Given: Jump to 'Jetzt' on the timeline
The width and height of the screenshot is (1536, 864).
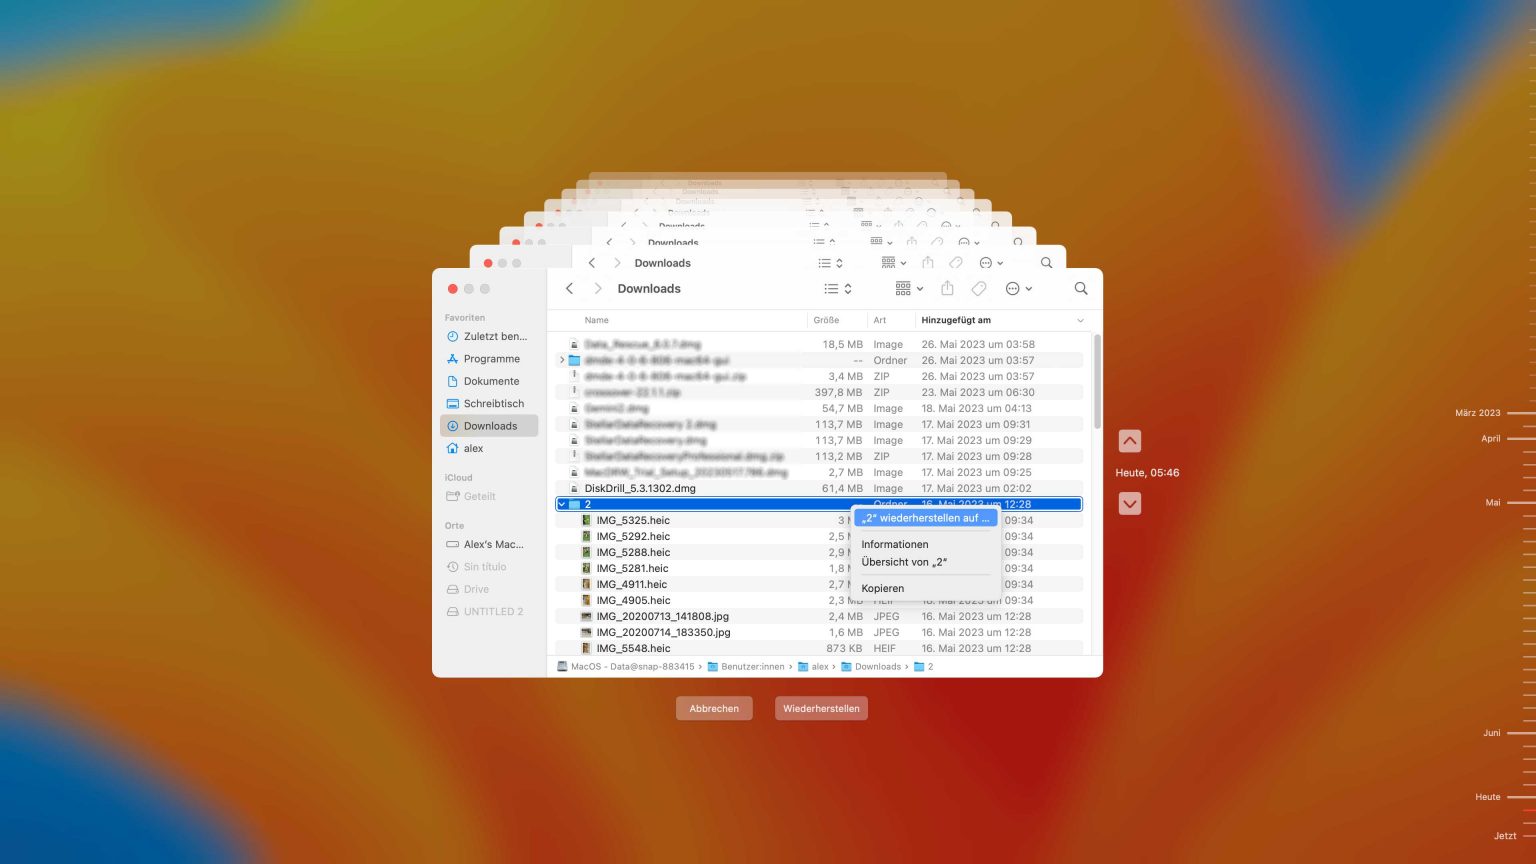Looking at the screenshot, I should [1505, 836].
